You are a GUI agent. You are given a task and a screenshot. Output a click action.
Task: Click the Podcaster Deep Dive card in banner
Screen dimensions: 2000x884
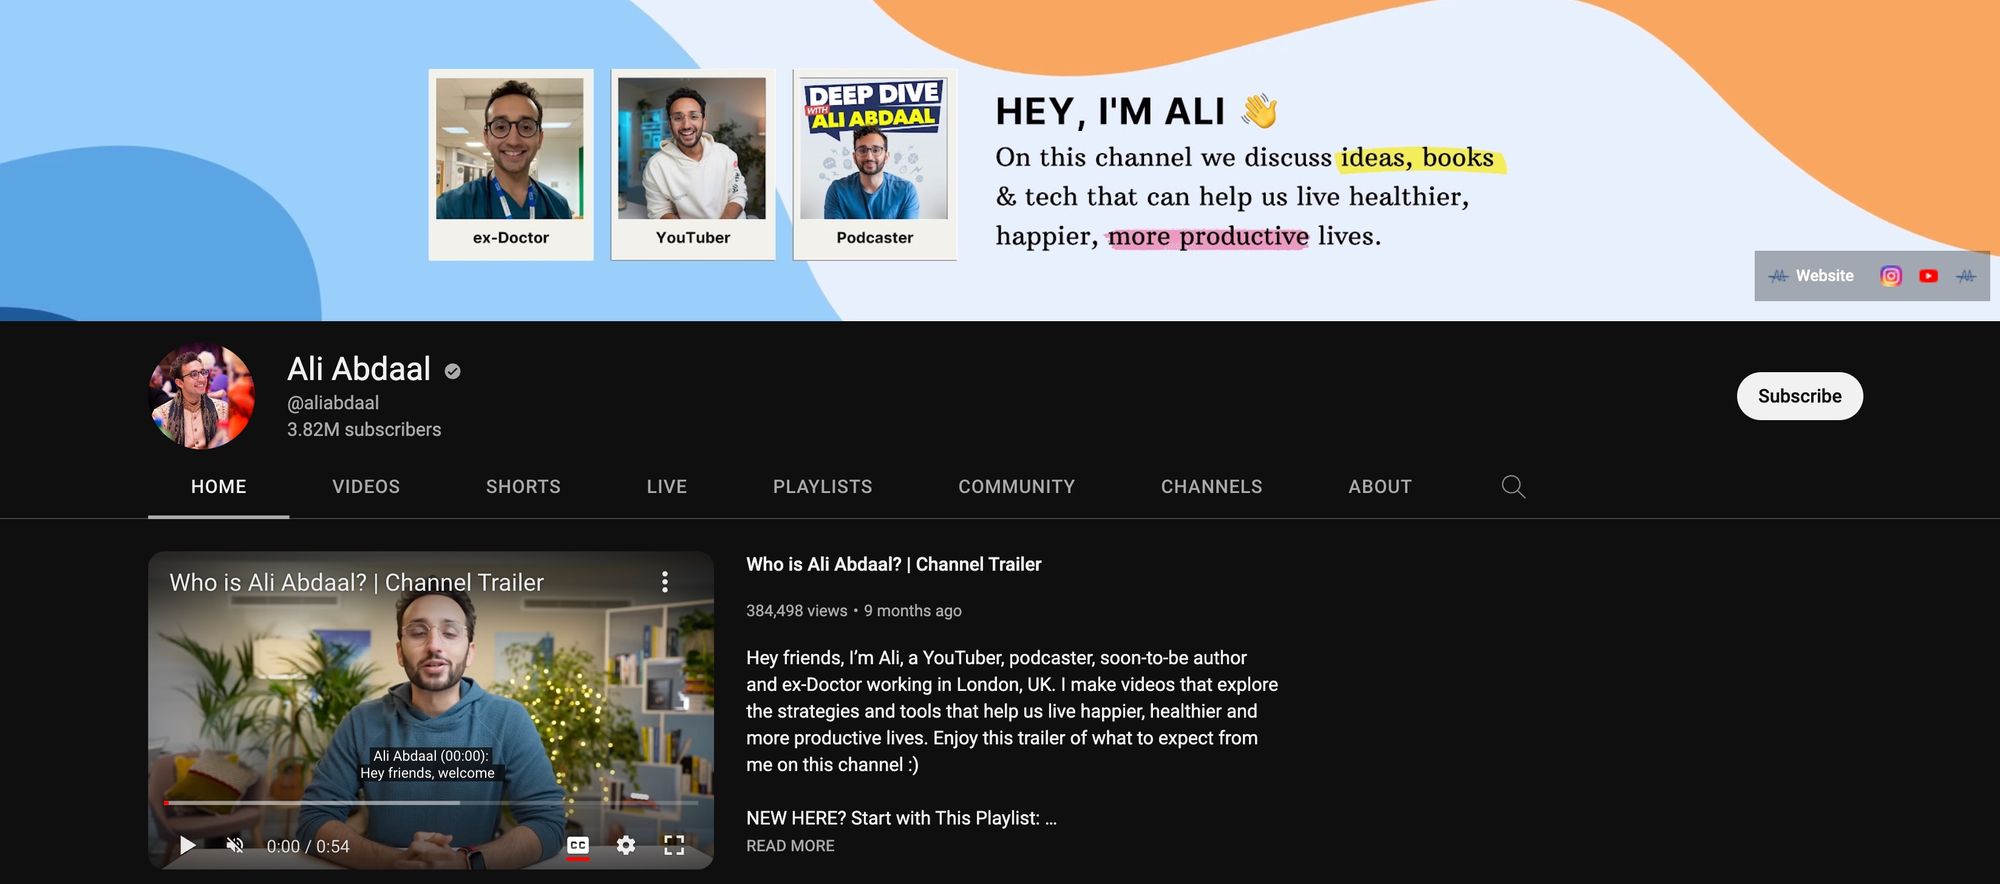[875, 165]
